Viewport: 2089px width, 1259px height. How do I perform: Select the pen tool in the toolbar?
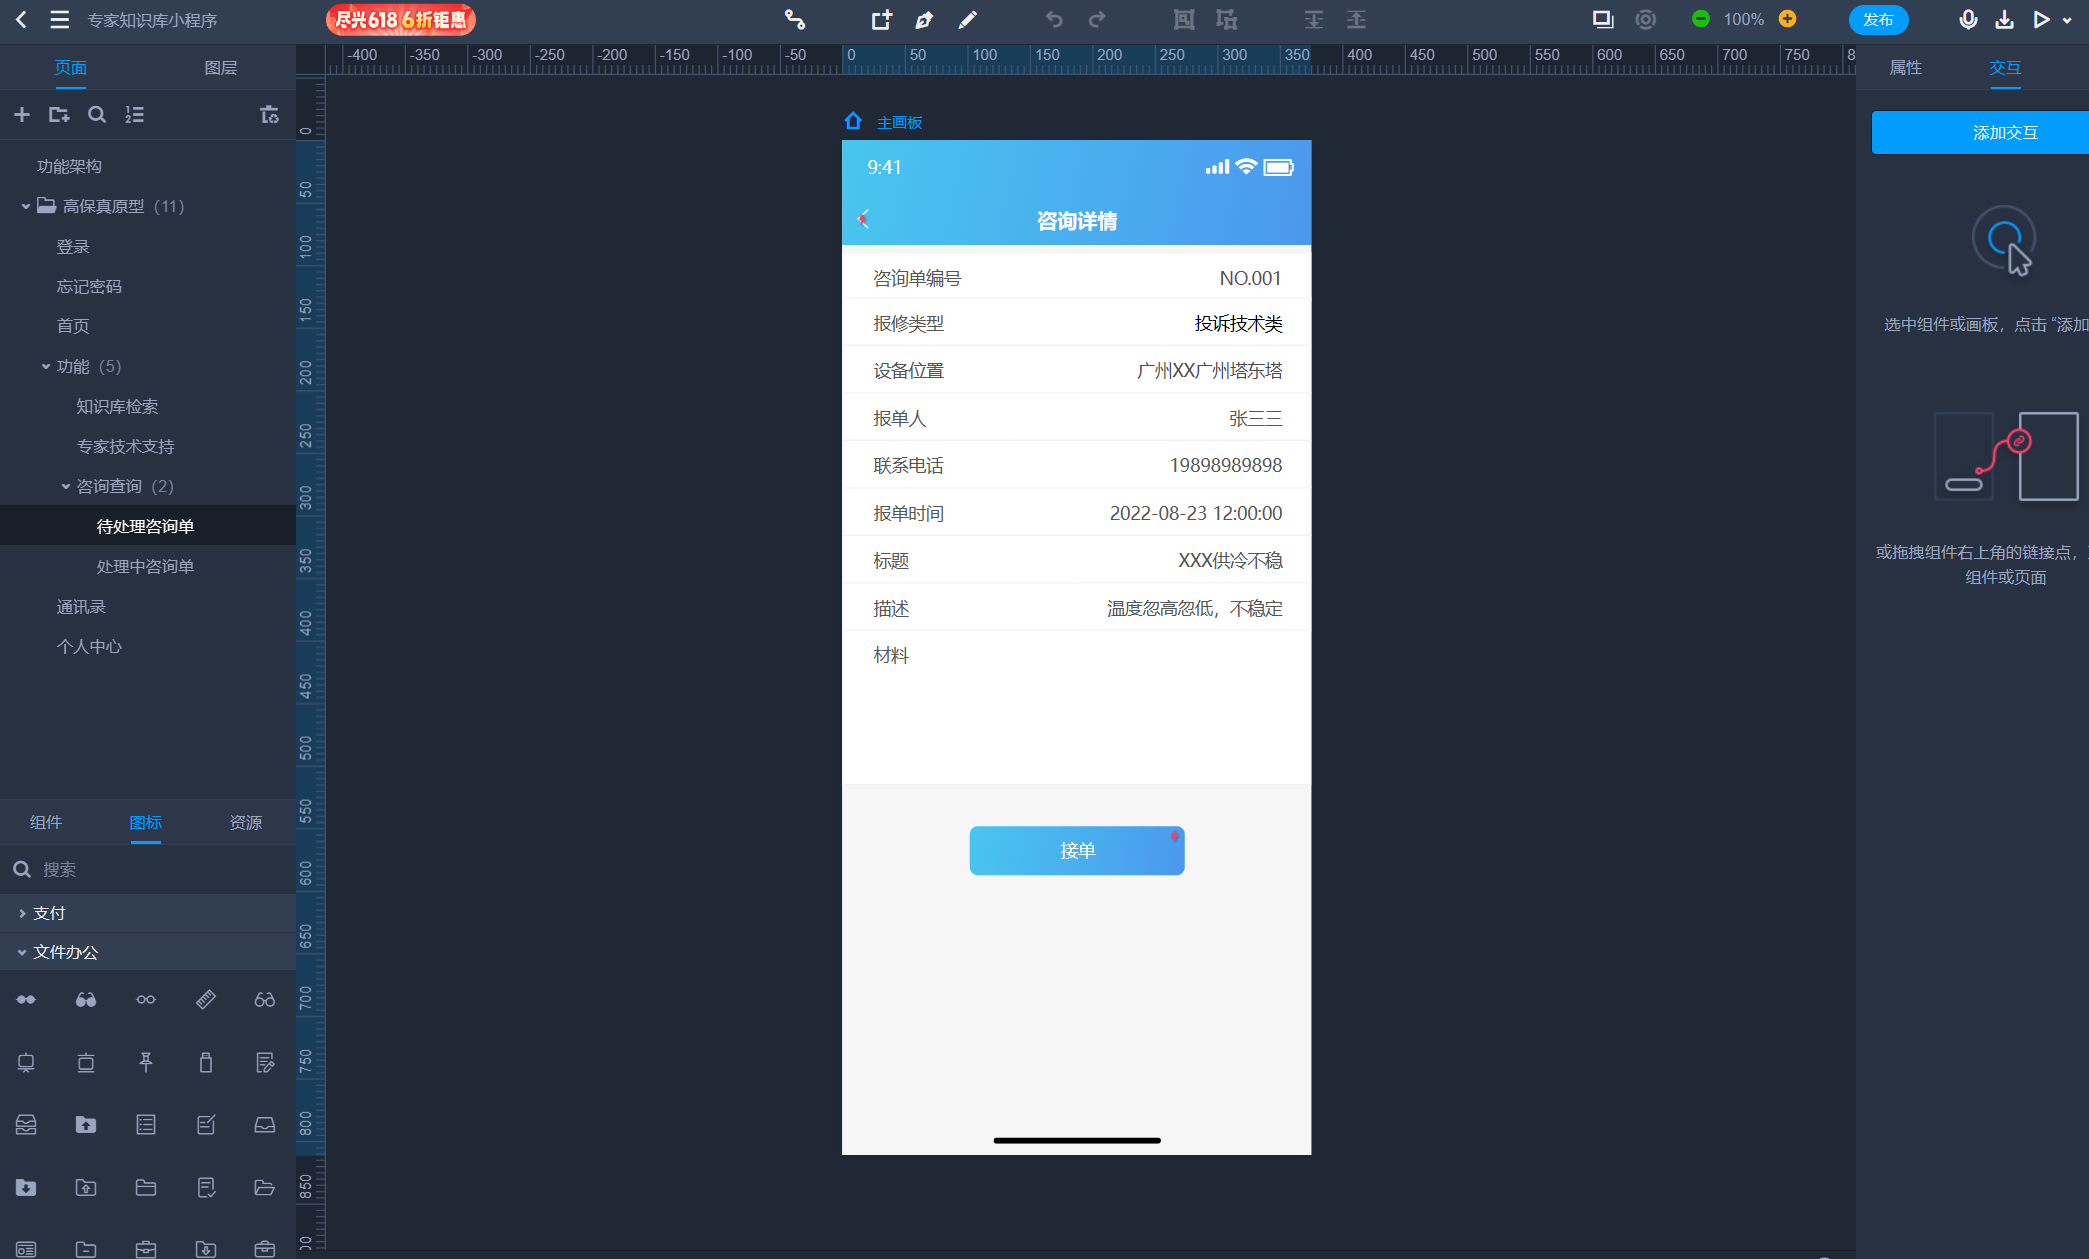point(924,19)
